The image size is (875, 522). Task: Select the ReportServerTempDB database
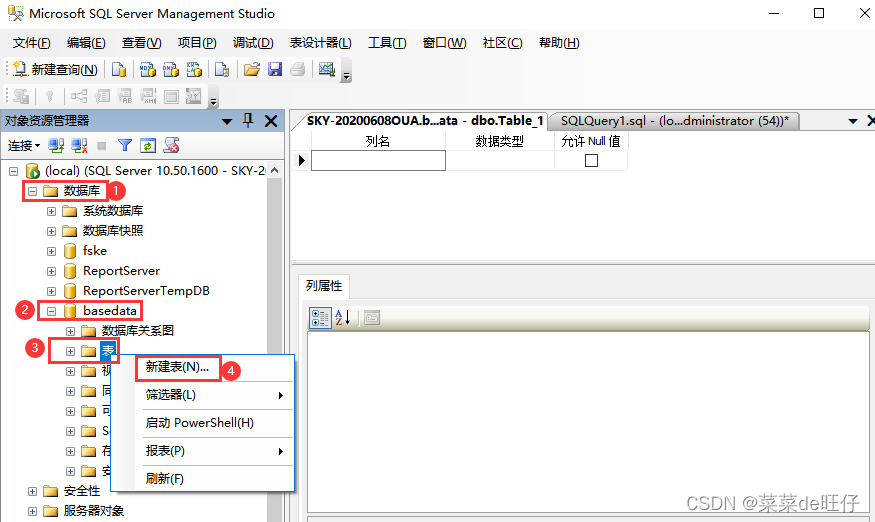pos(146,291)
